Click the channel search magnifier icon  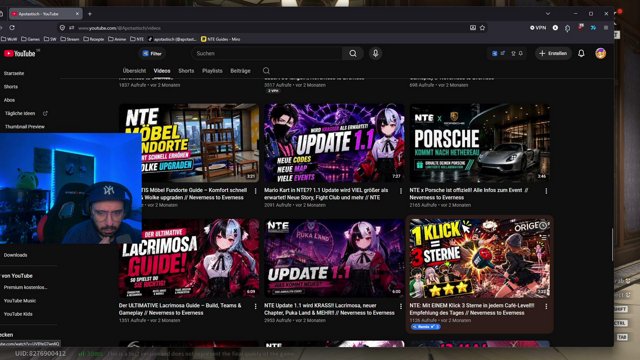(266, 71)
